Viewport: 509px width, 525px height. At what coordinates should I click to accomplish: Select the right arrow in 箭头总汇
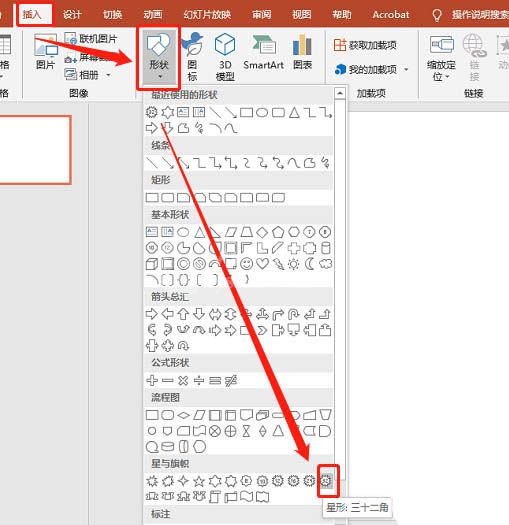click(x=152, y=314)
